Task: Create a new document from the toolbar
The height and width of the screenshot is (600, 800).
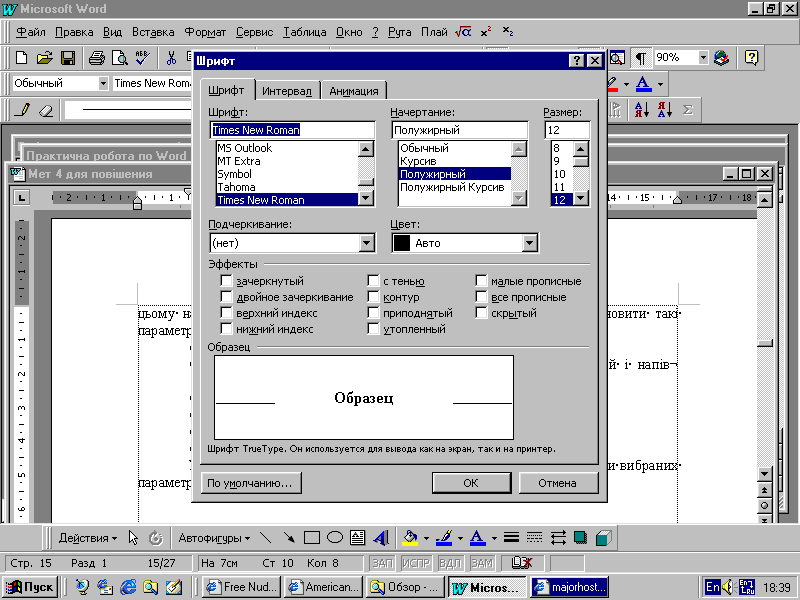Action: [21, 58]
